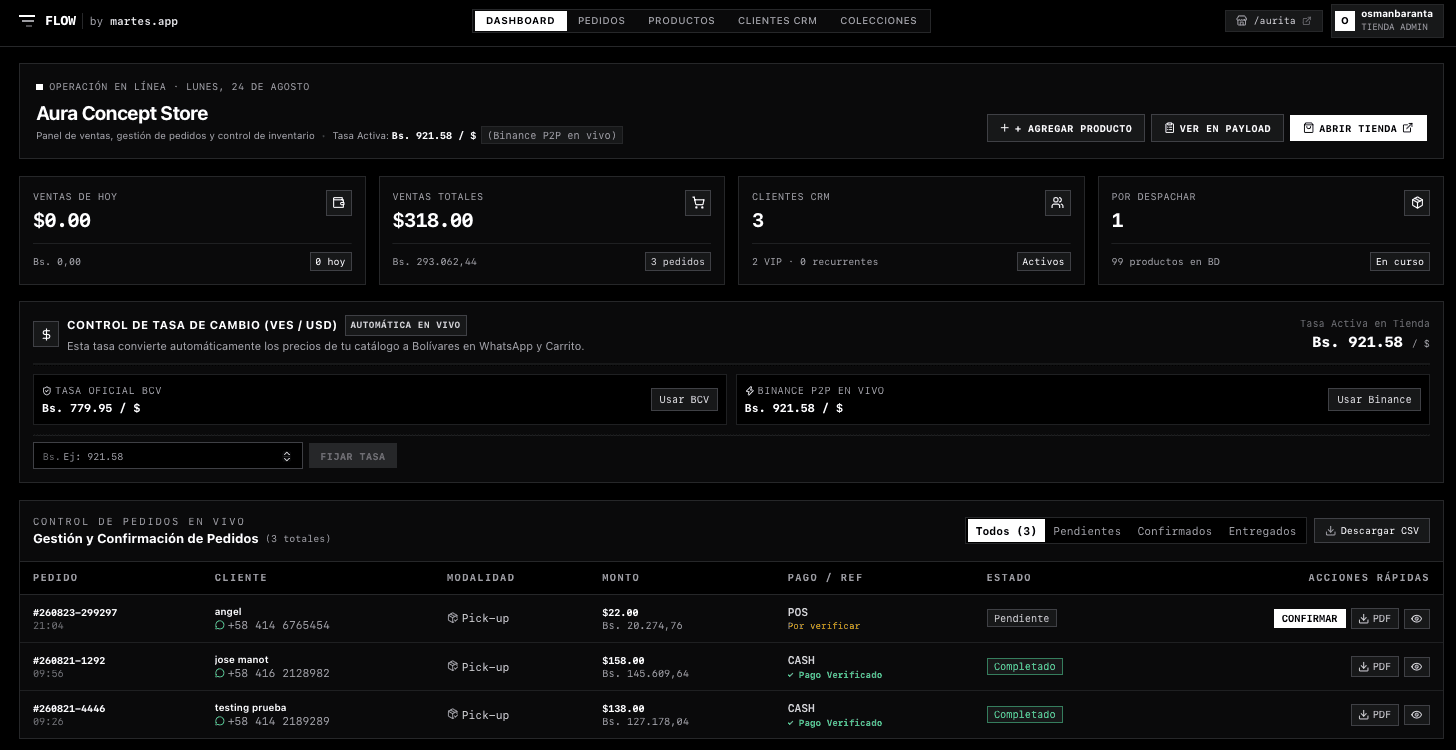
Task: Click the WhatsApp icon for angel's phone
Action: pos(220,625)
